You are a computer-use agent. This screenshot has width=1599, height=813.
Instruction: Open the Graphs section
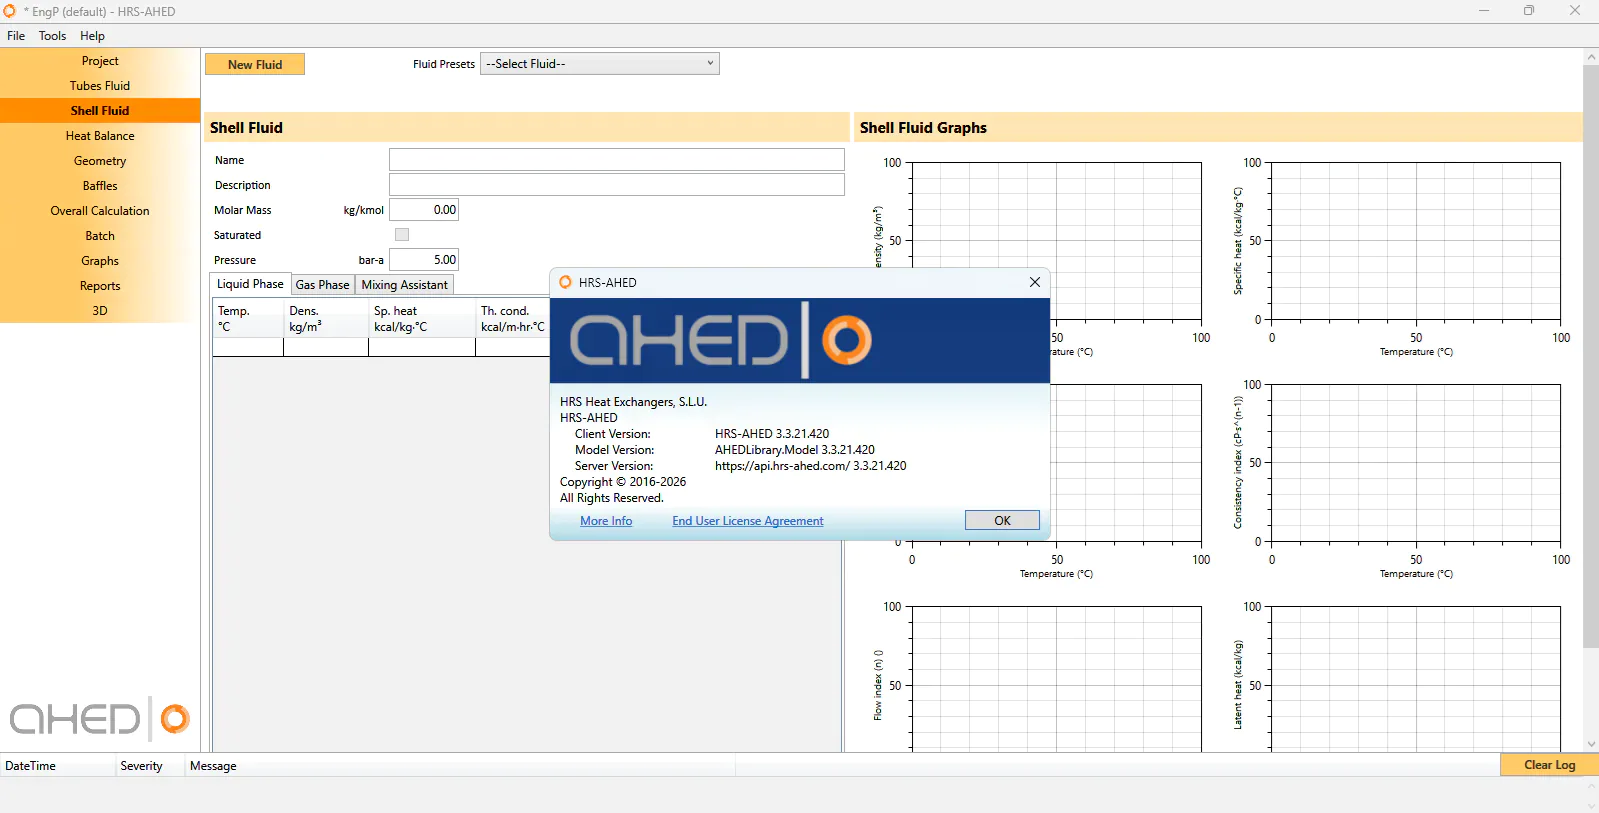[x=100, y=261]
